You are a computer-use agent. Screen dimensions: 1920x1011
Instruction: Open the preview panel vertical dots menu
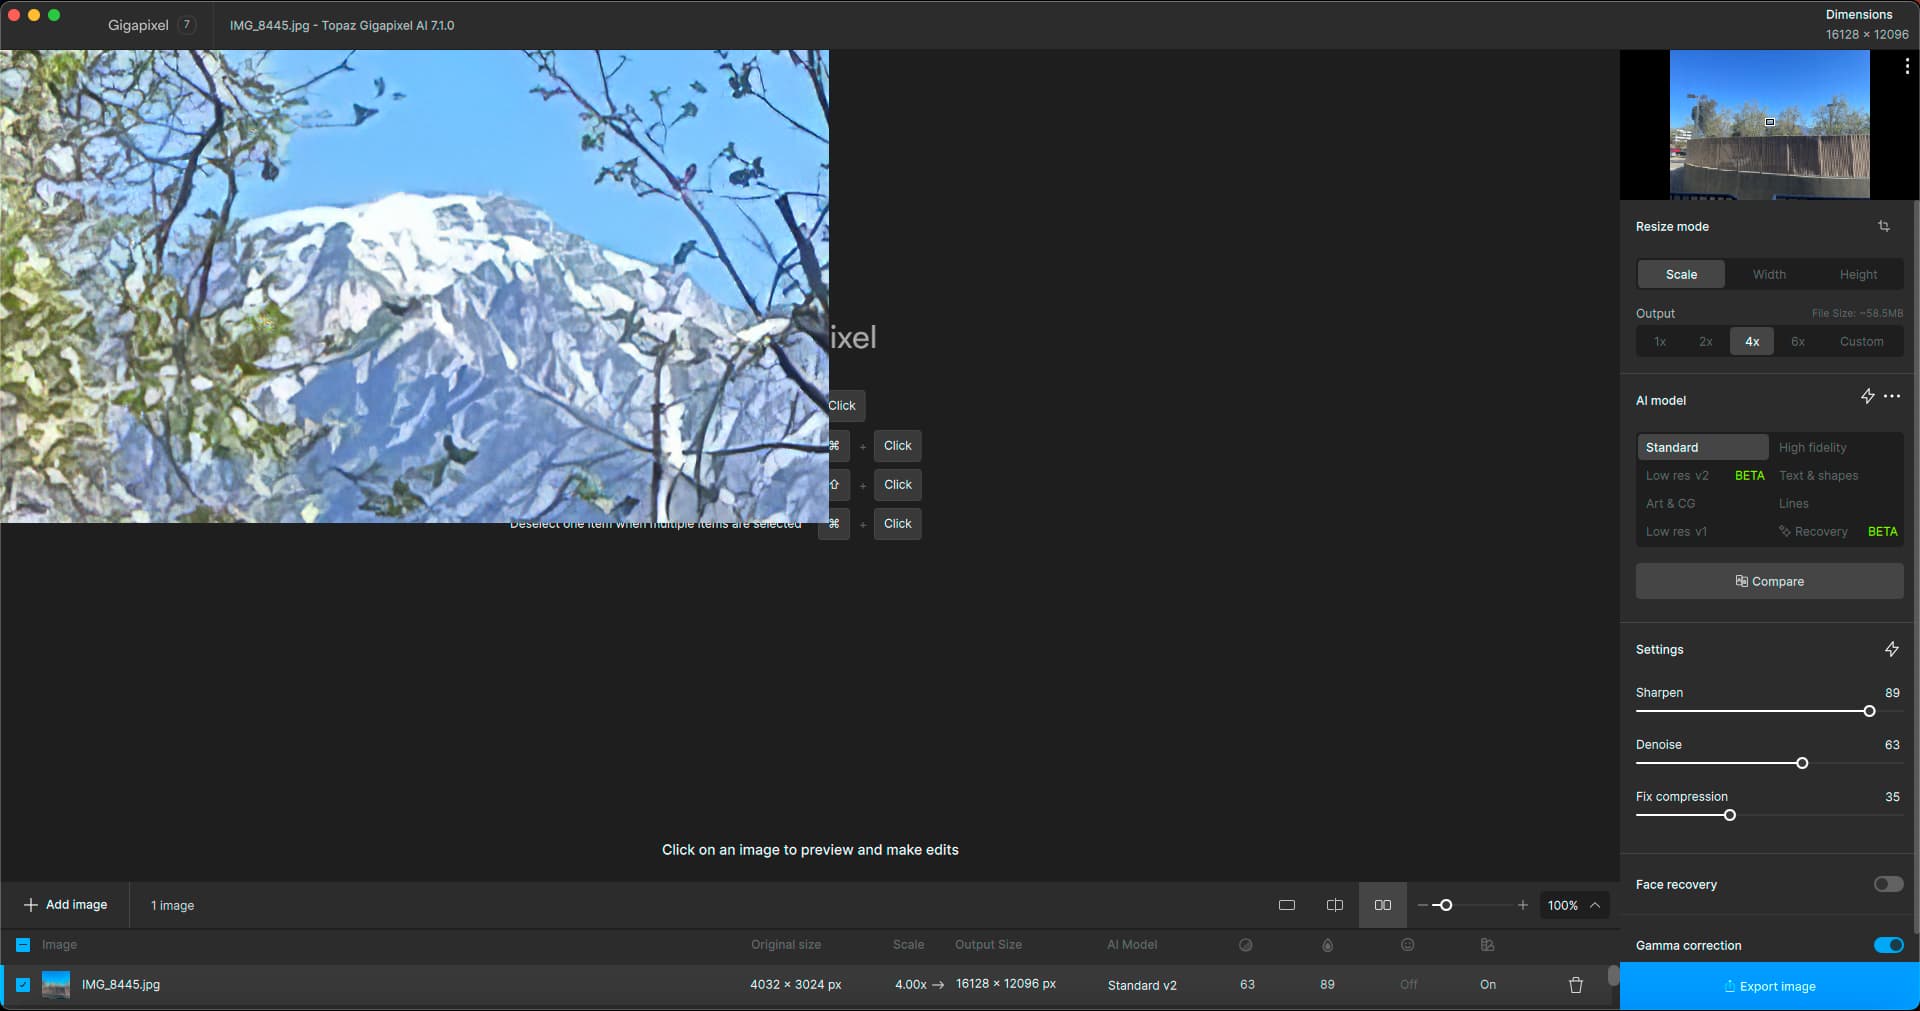tap(1906, 67)
